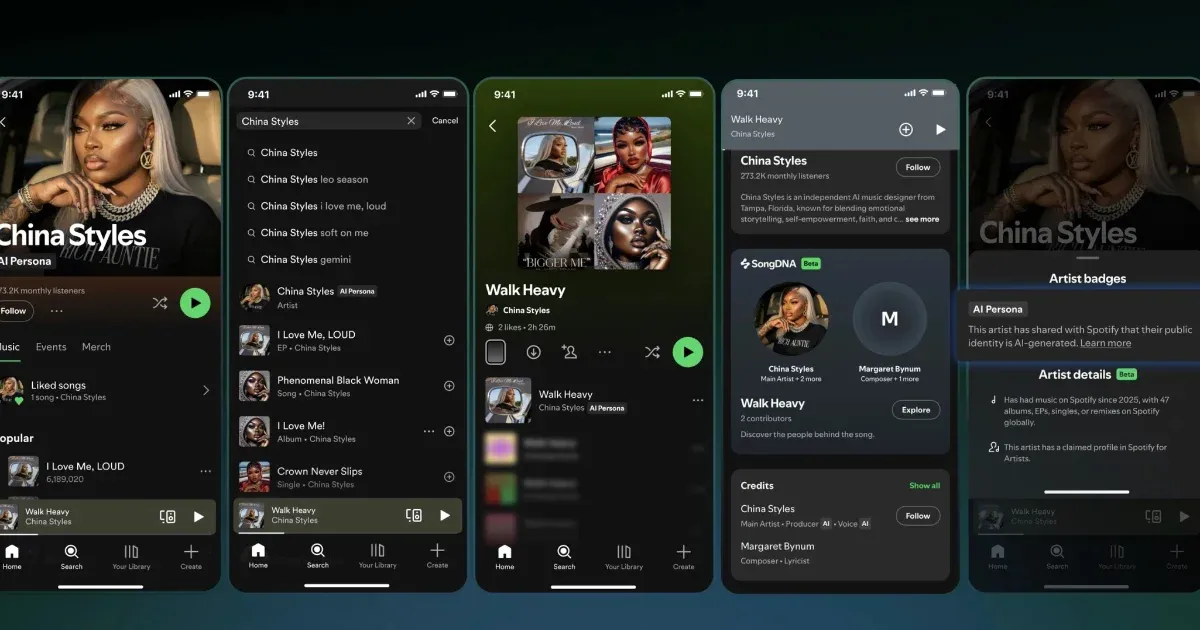
Task: Invite collaborator to Walk Heavy playlist
Action: click(x=569, y=352)
